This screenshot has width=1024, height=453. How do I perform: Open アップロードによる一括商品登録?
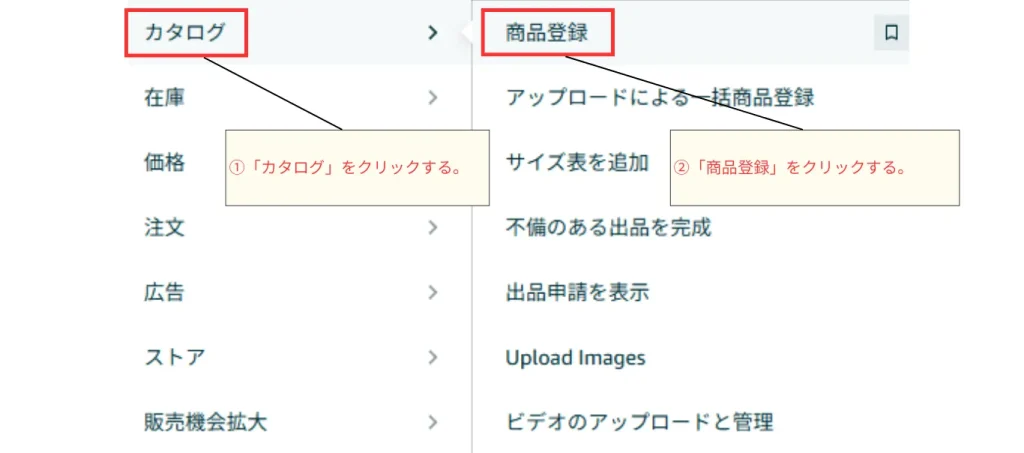[x=659, y=97]
